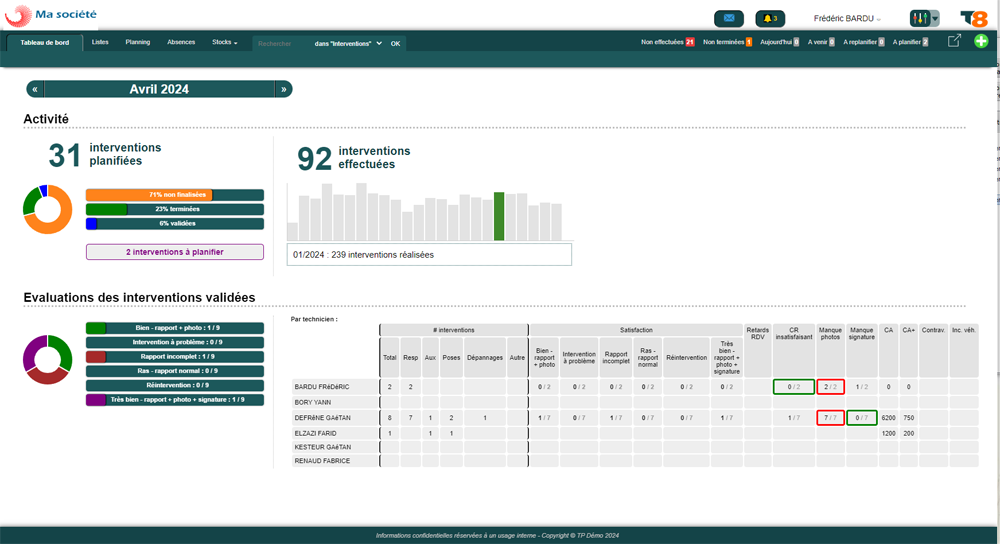Image resolution: width=1000 pixels, height=544 pixels.
Task: Click CA+ value 750 cell
Action: click(909, 418)
